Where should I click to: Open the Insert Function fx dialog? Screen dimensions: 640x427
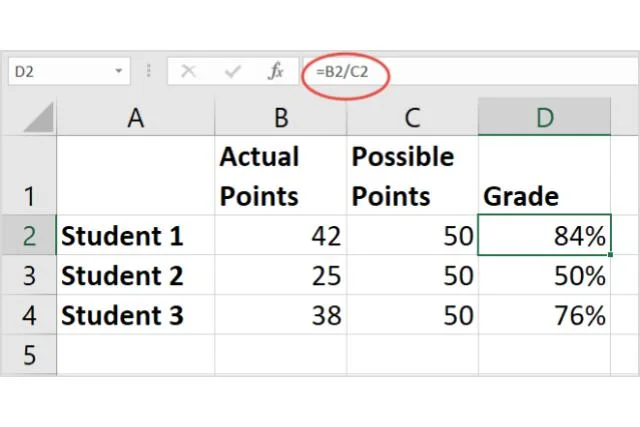[x=276, y=71]
